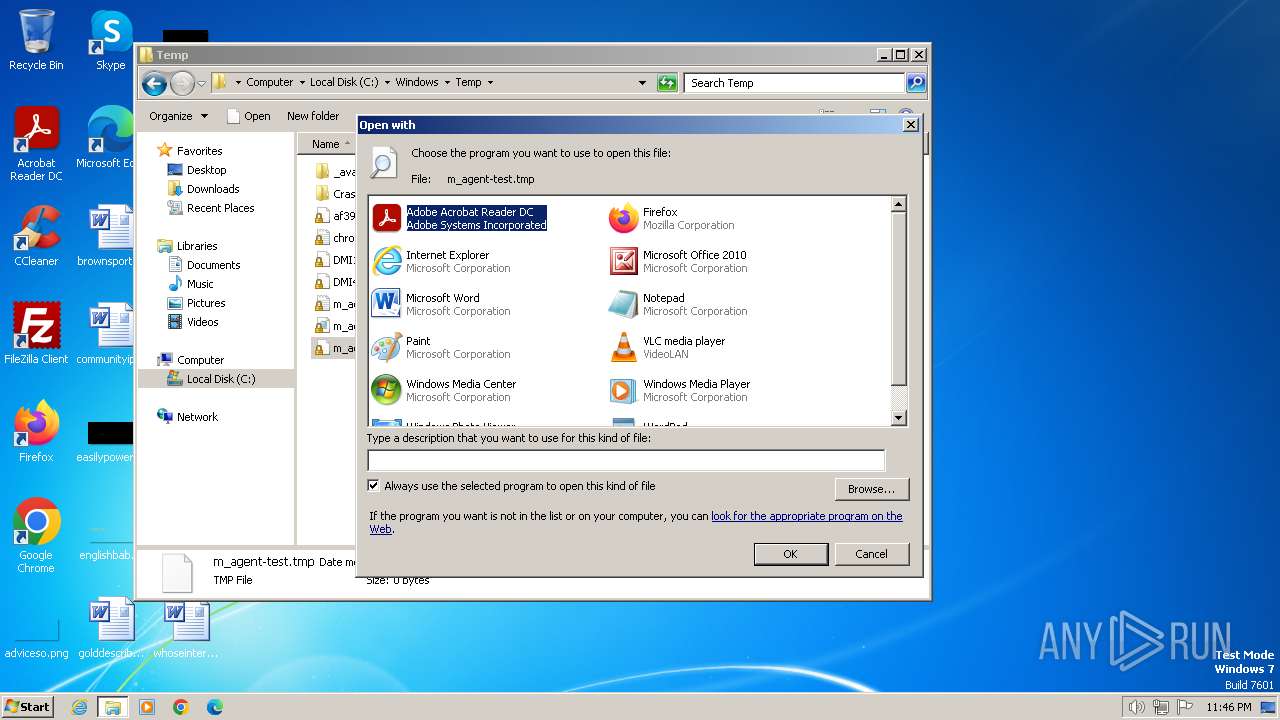The width and height of the screenshot is (1280, 720).
Task: Select Music library
Action: [x=200, y=284]
